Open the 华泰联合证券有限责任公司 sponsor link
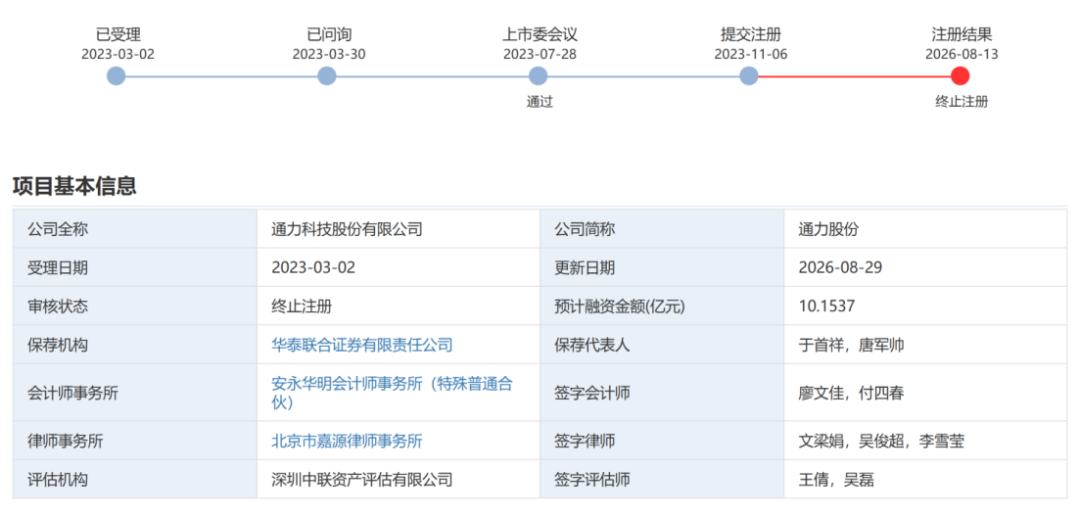Viewport: 1080px width, 517px height. coord(362,345)
